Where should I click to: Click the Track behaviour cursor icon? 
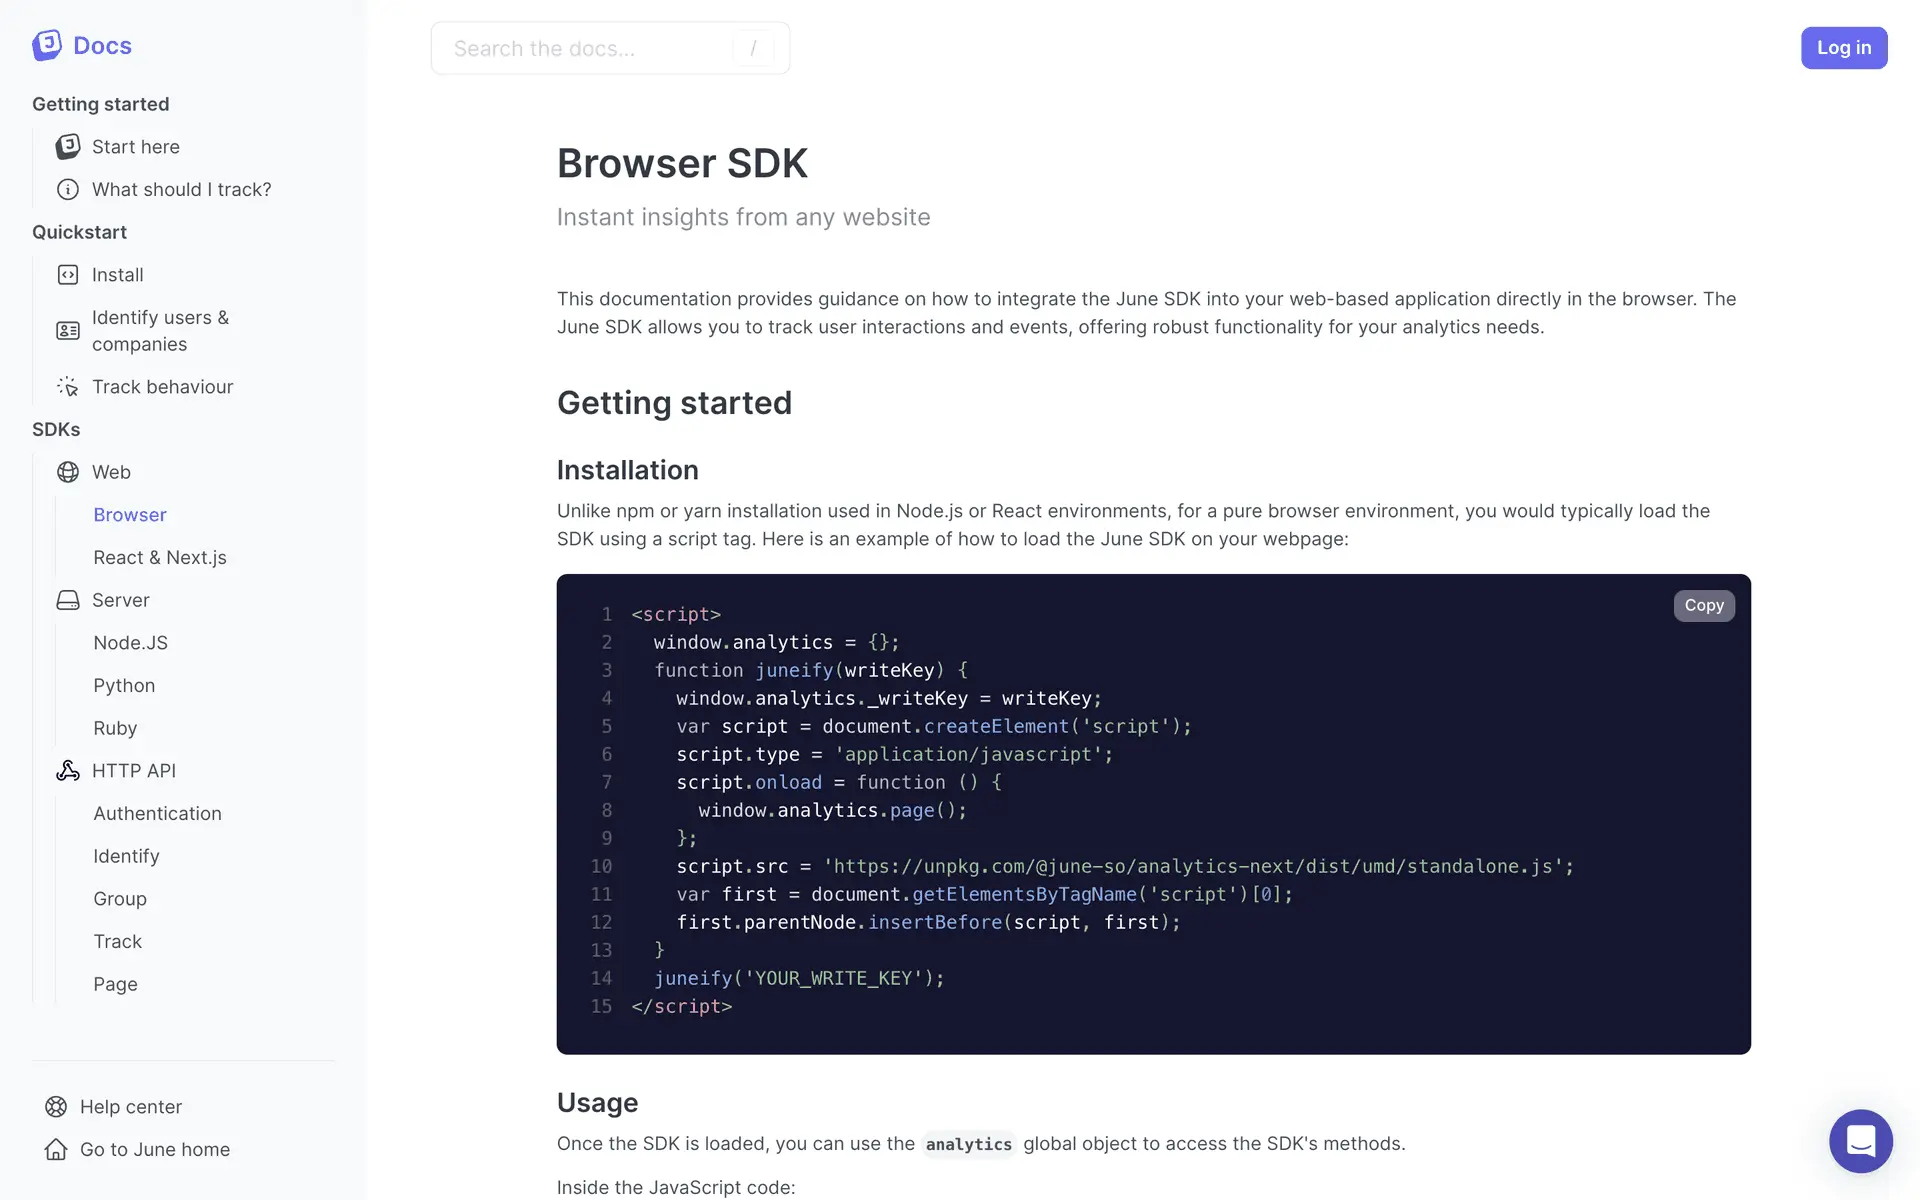68,387
